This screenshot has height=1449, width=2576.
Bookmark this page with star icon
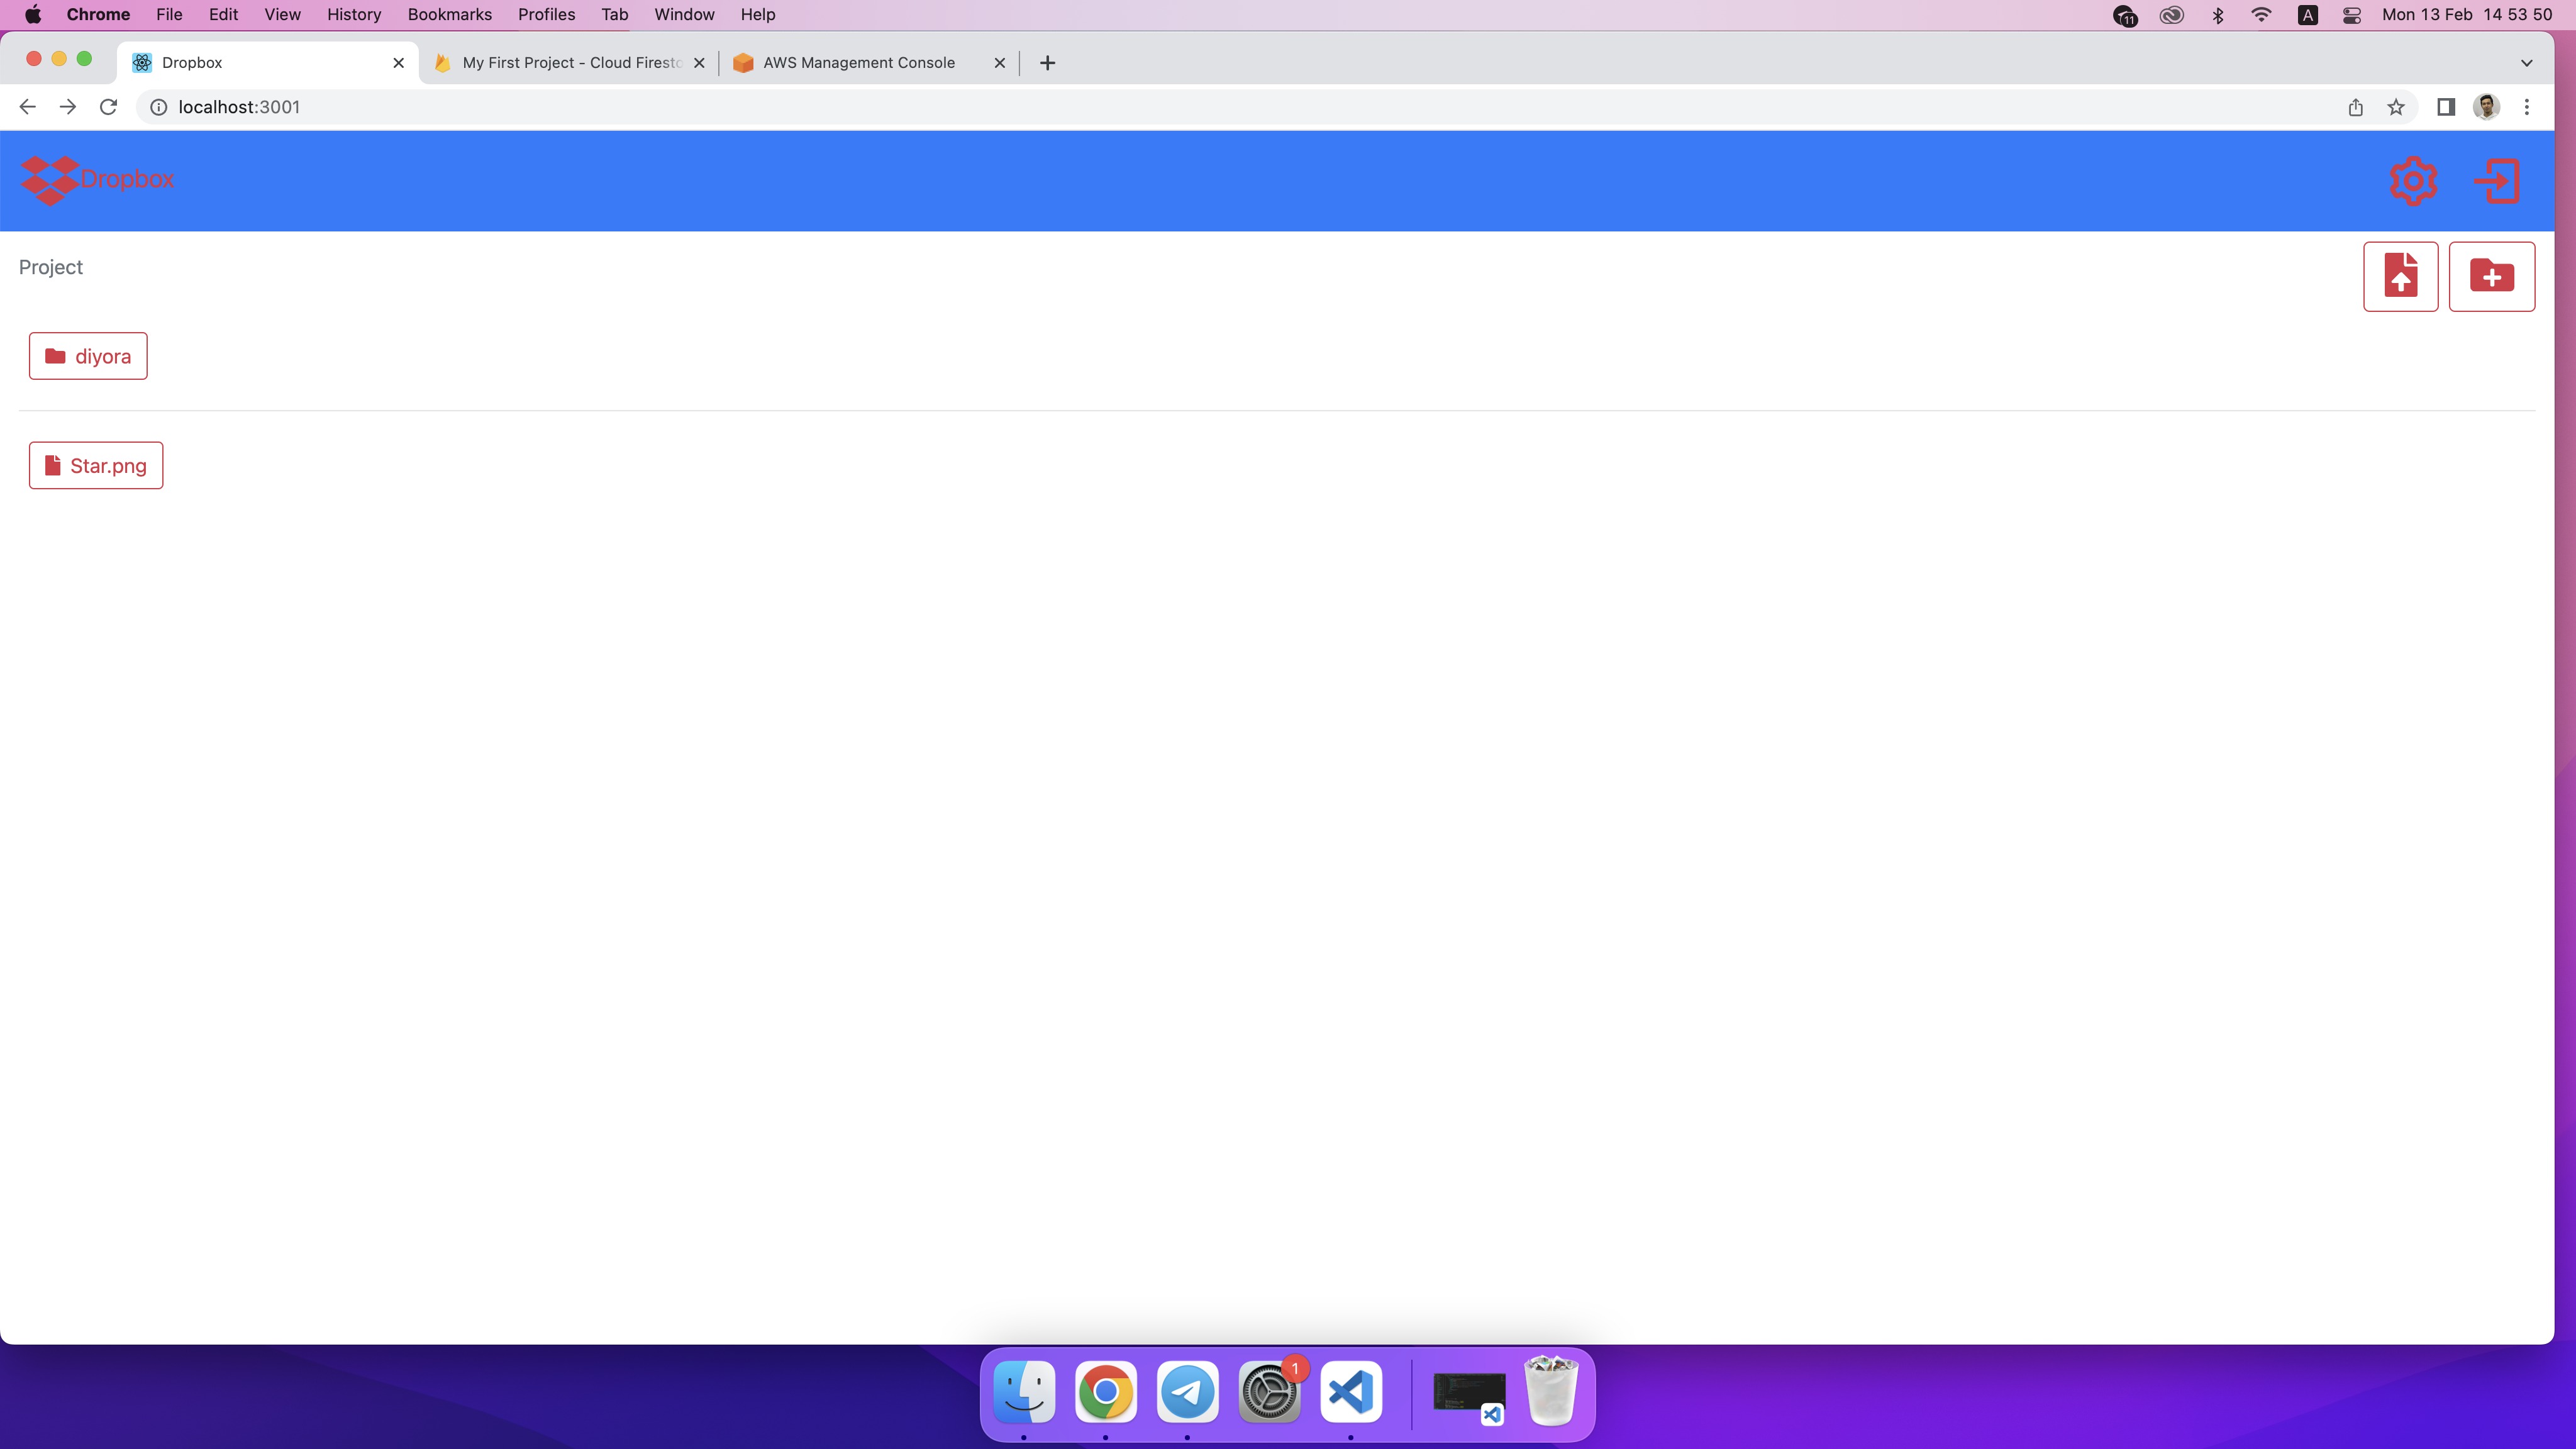[2396, 107]
